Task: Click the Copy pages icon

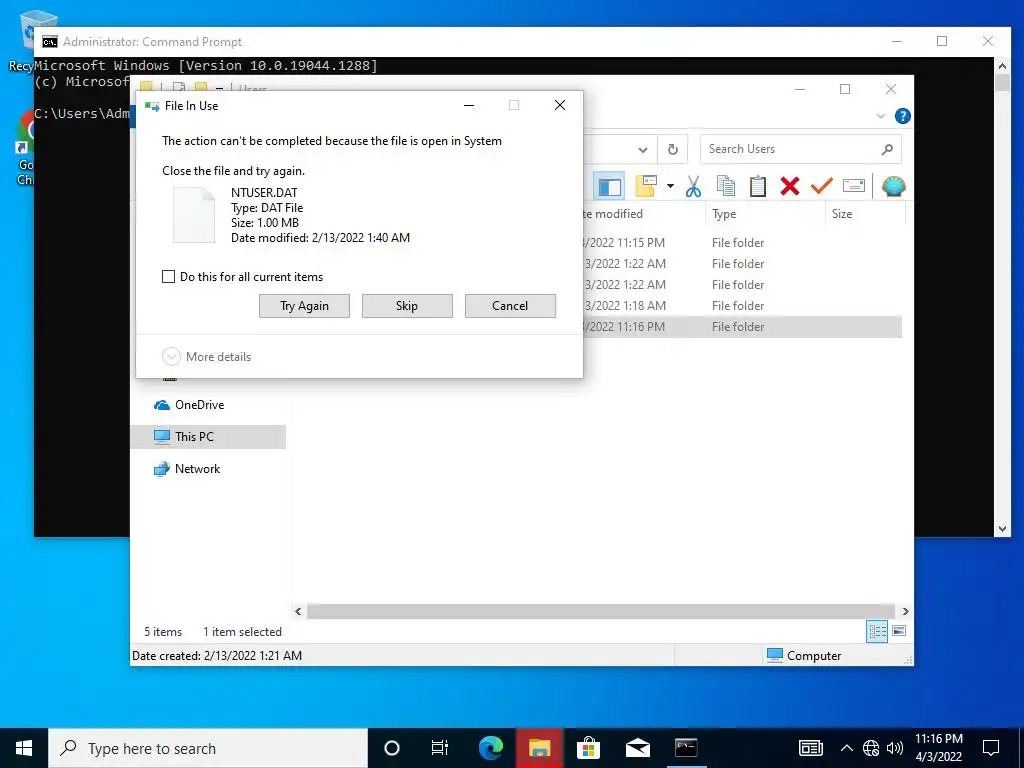Action: click(x=726, y=187)
